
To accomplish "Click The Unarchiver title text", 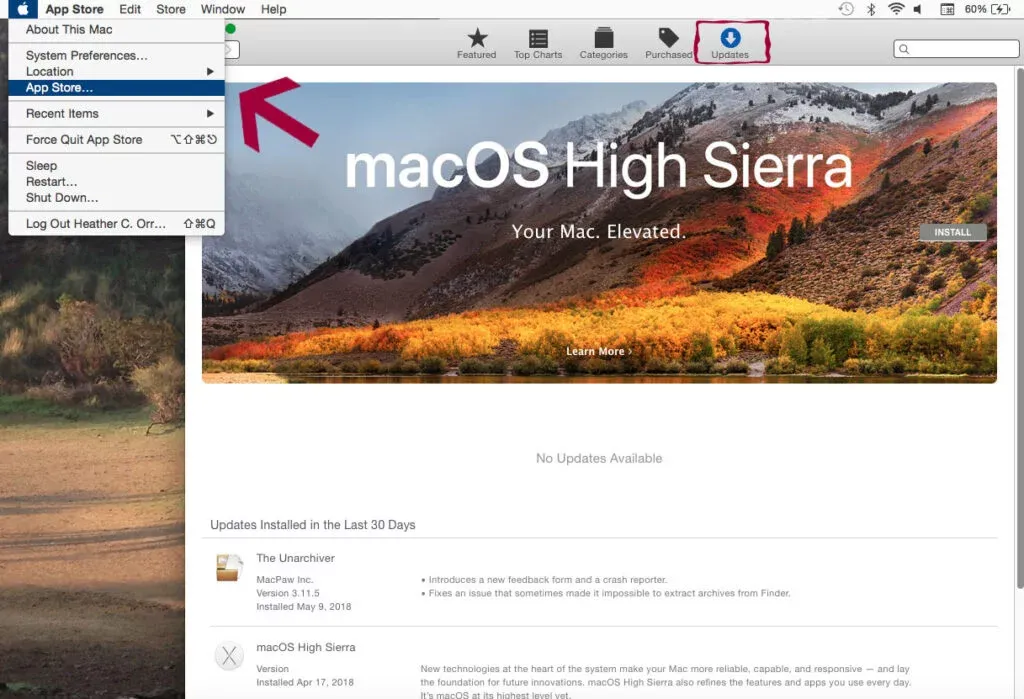I will [x=295, y=558].
